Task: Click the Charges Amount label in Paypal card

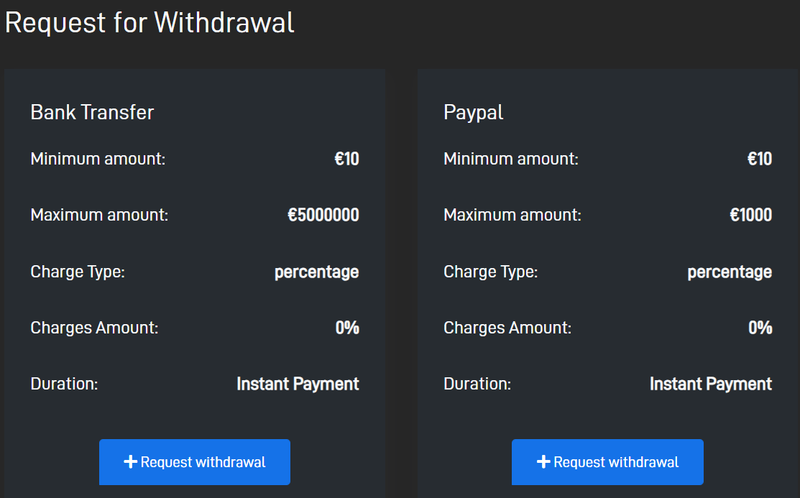Action: coord(507,328)
